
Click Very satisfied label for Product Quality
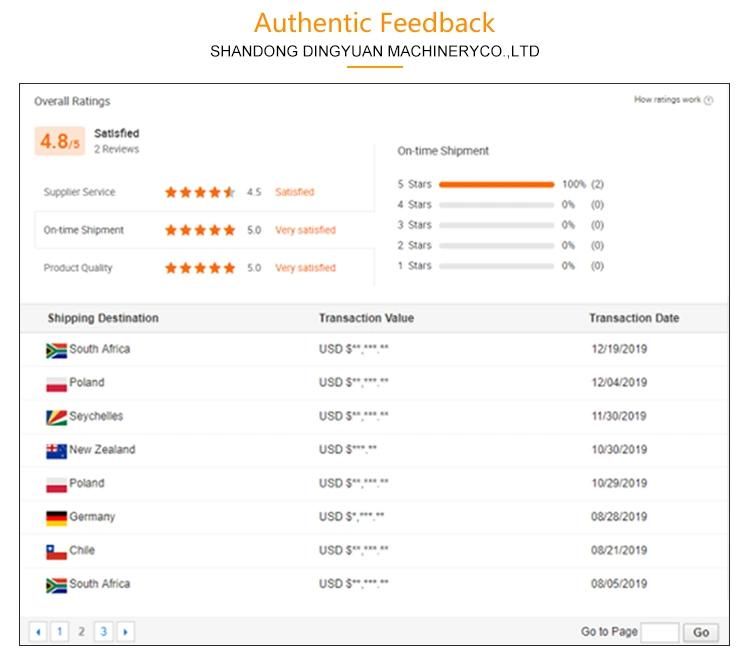306,268
